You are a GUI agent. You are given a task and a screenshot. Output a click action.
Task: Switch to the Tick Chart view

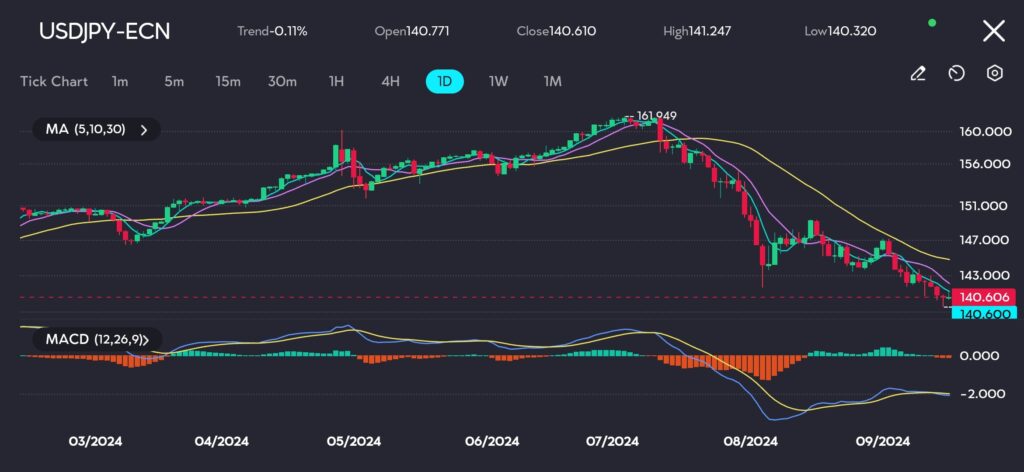tap(54, 81)
